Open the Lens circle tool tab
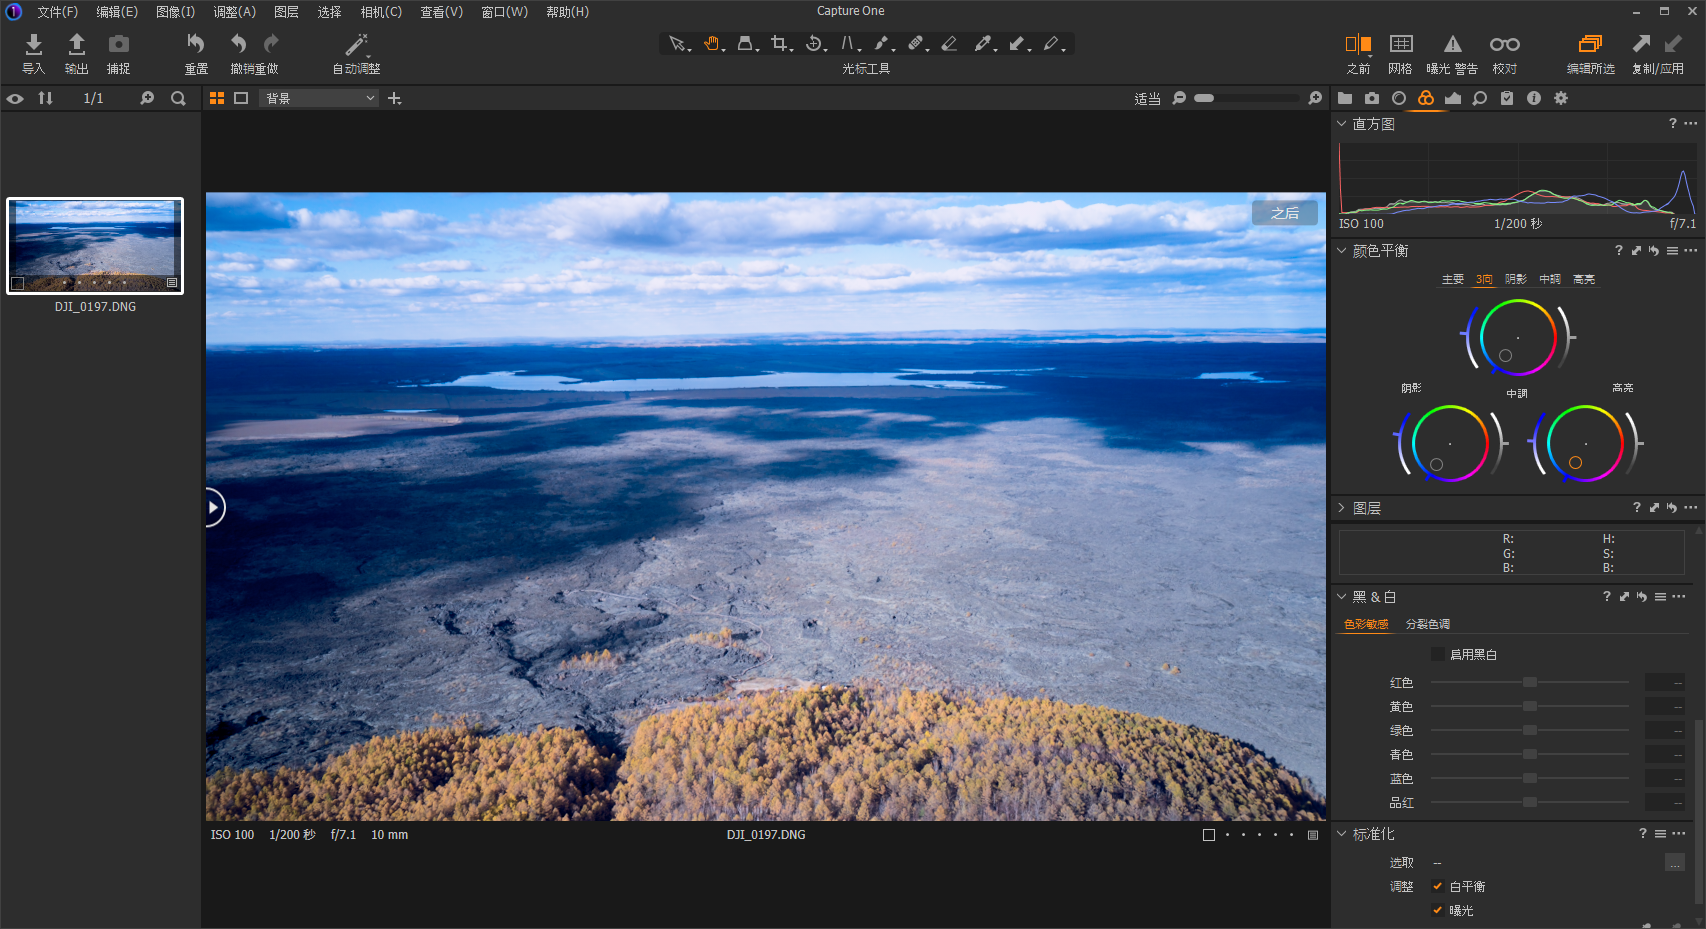 click(1399, 98)
